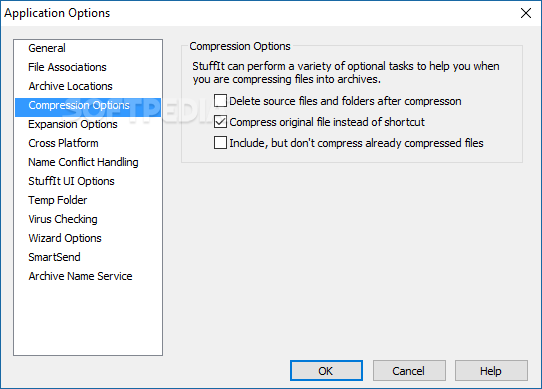Click the Cancel button
This screenshot has height=389, width=542.
click(x=409, y=371)
